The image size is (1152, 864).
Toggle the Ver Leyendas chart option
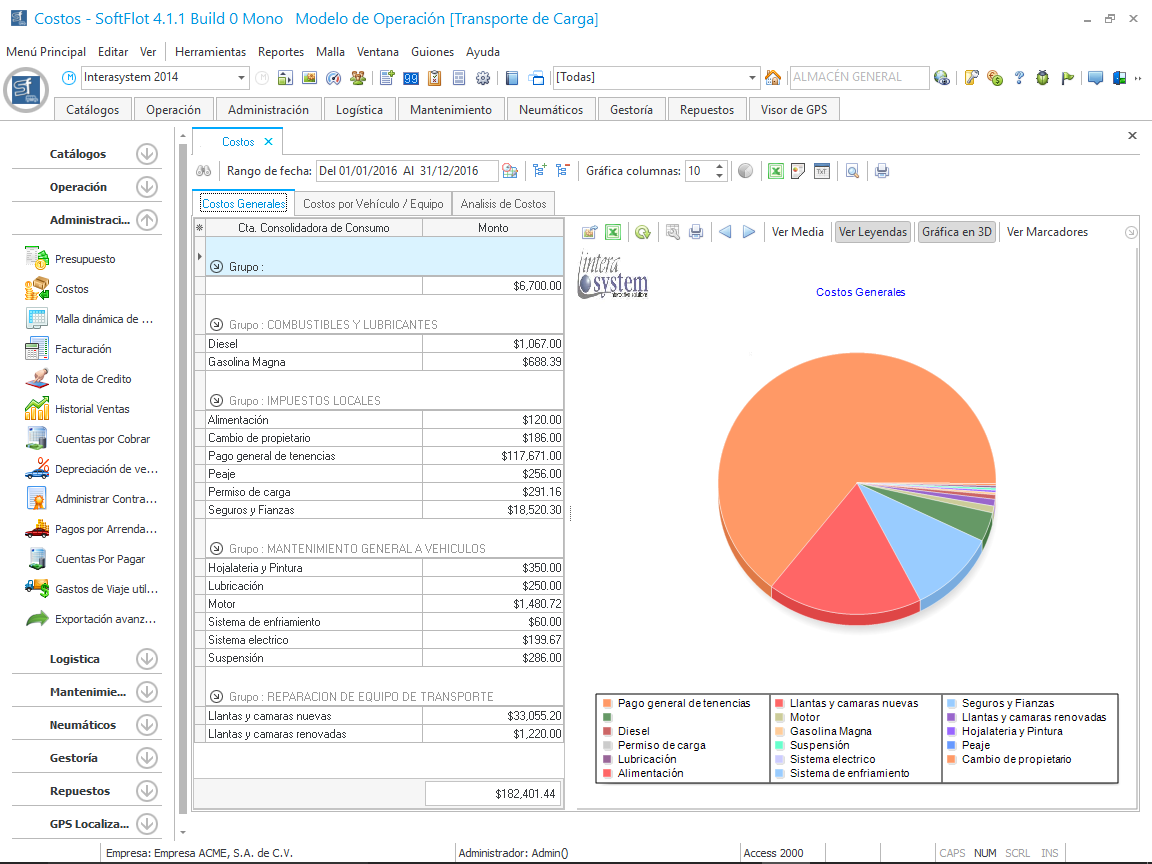(x=873, y=232)
